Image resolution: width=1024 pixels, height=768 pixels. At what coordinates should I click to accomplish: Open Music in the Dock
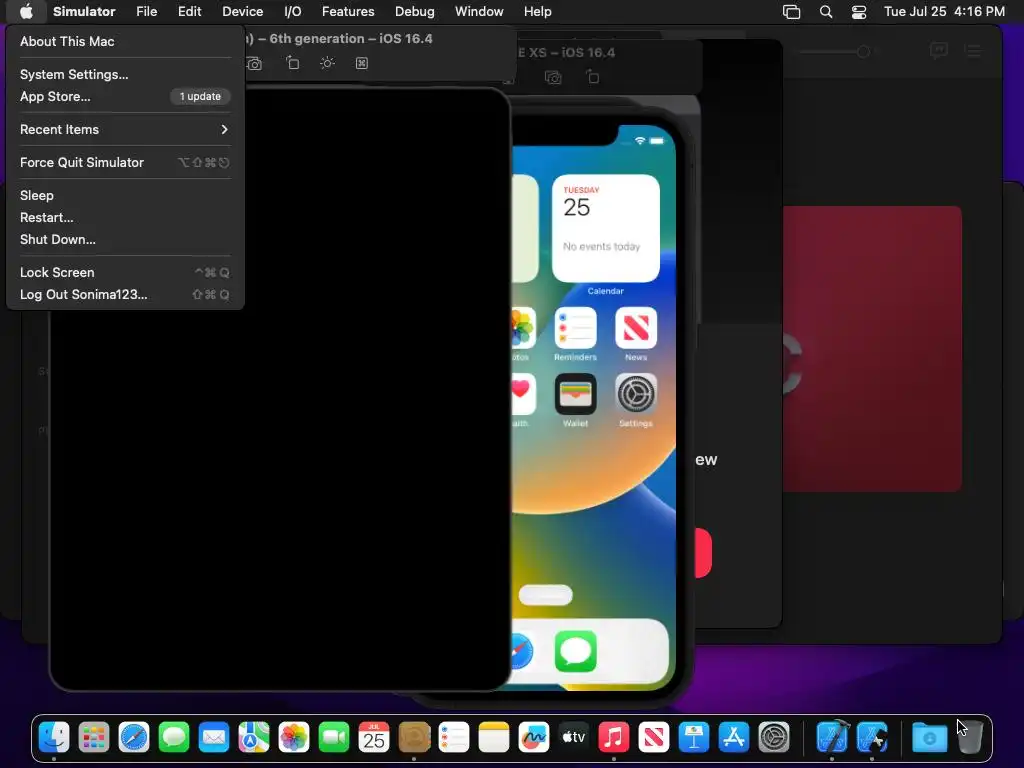[x=614, y=738]
